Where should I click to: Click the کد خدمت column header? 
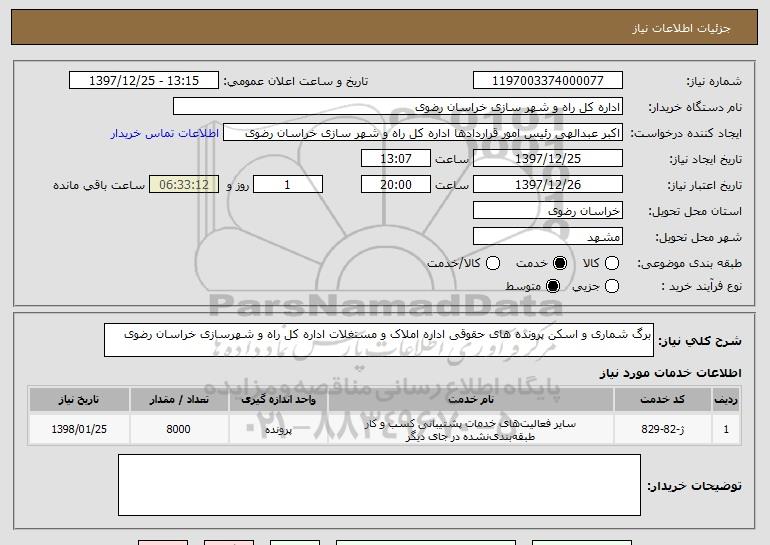[662, 400]
